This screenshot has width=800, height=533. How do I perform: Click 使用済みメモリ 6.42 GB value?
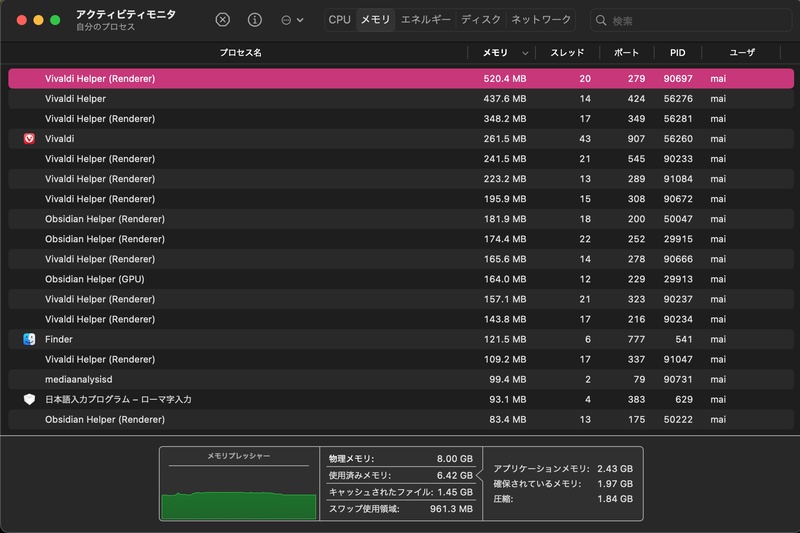click(x=455, y=475)
